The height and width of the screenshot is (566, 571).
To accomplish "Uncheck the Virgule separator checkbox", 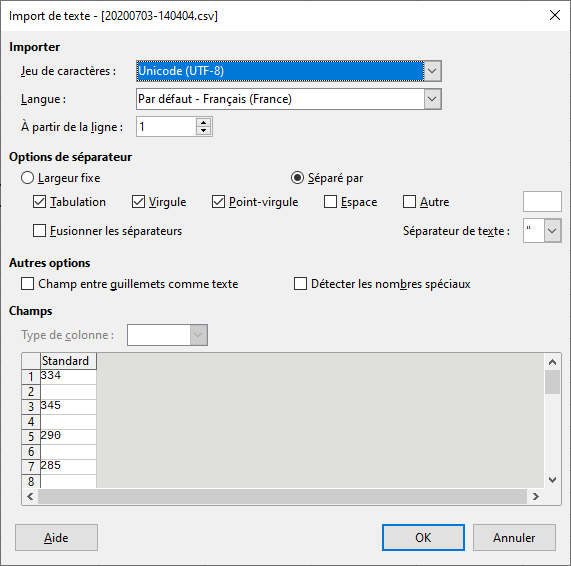I will coord(138,202).
